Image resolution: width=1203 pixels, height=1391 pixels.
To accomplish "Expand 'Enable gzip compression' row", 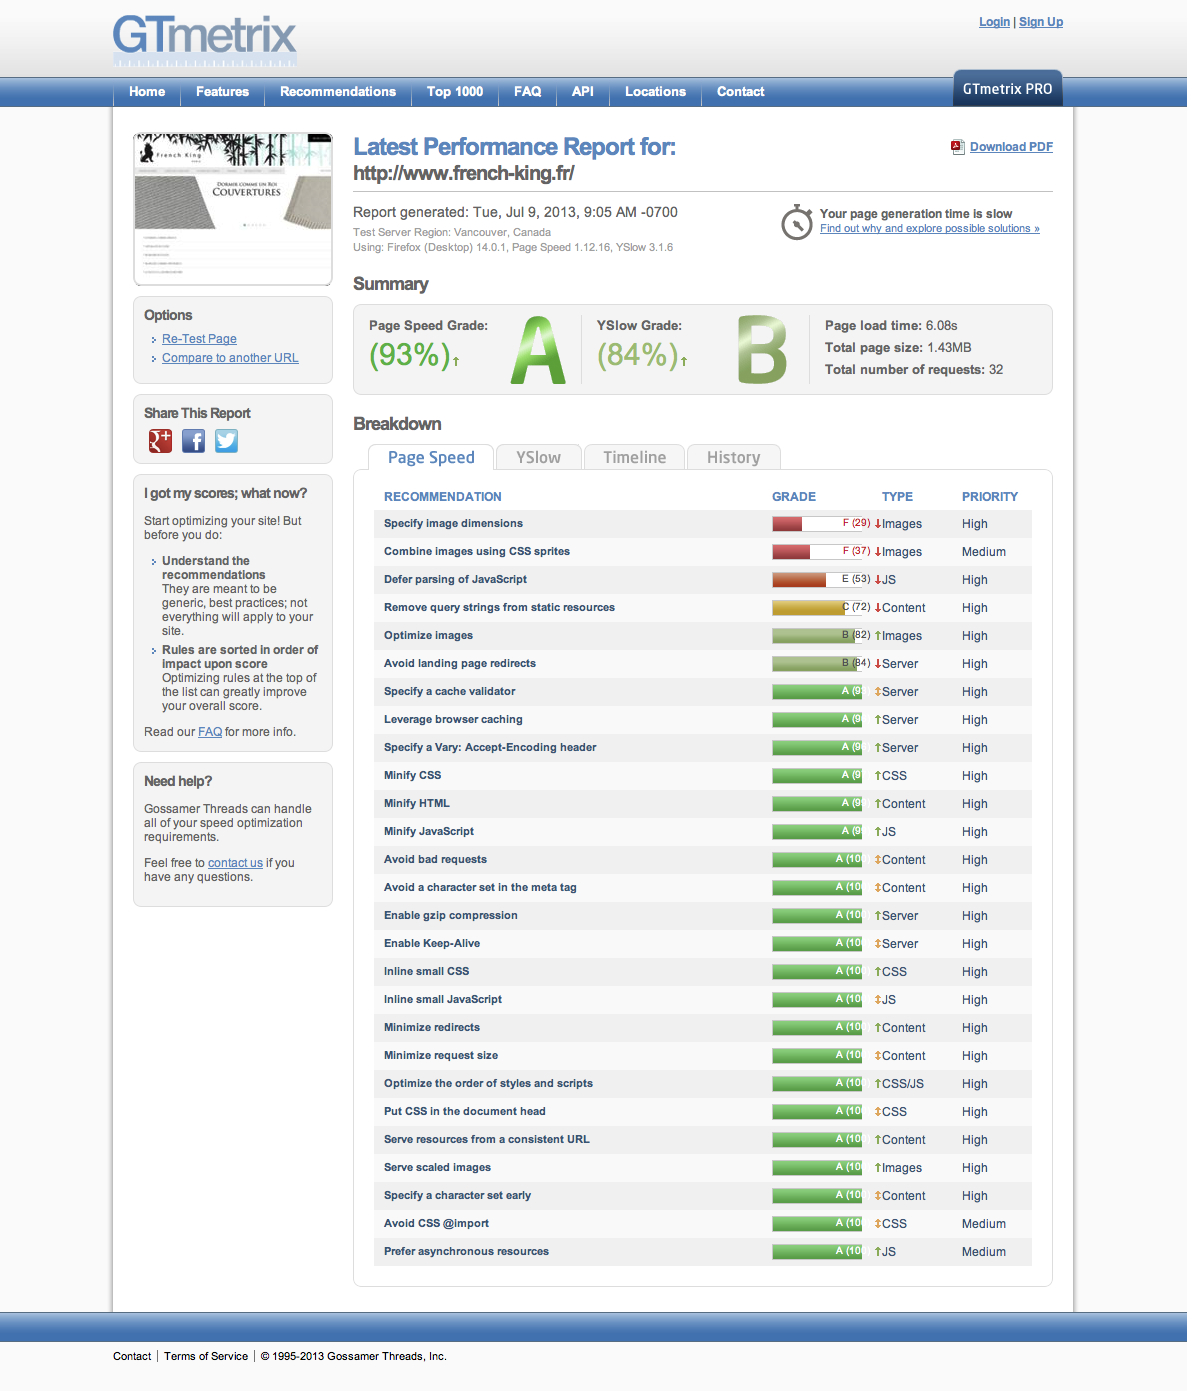I will coord(703,916).
